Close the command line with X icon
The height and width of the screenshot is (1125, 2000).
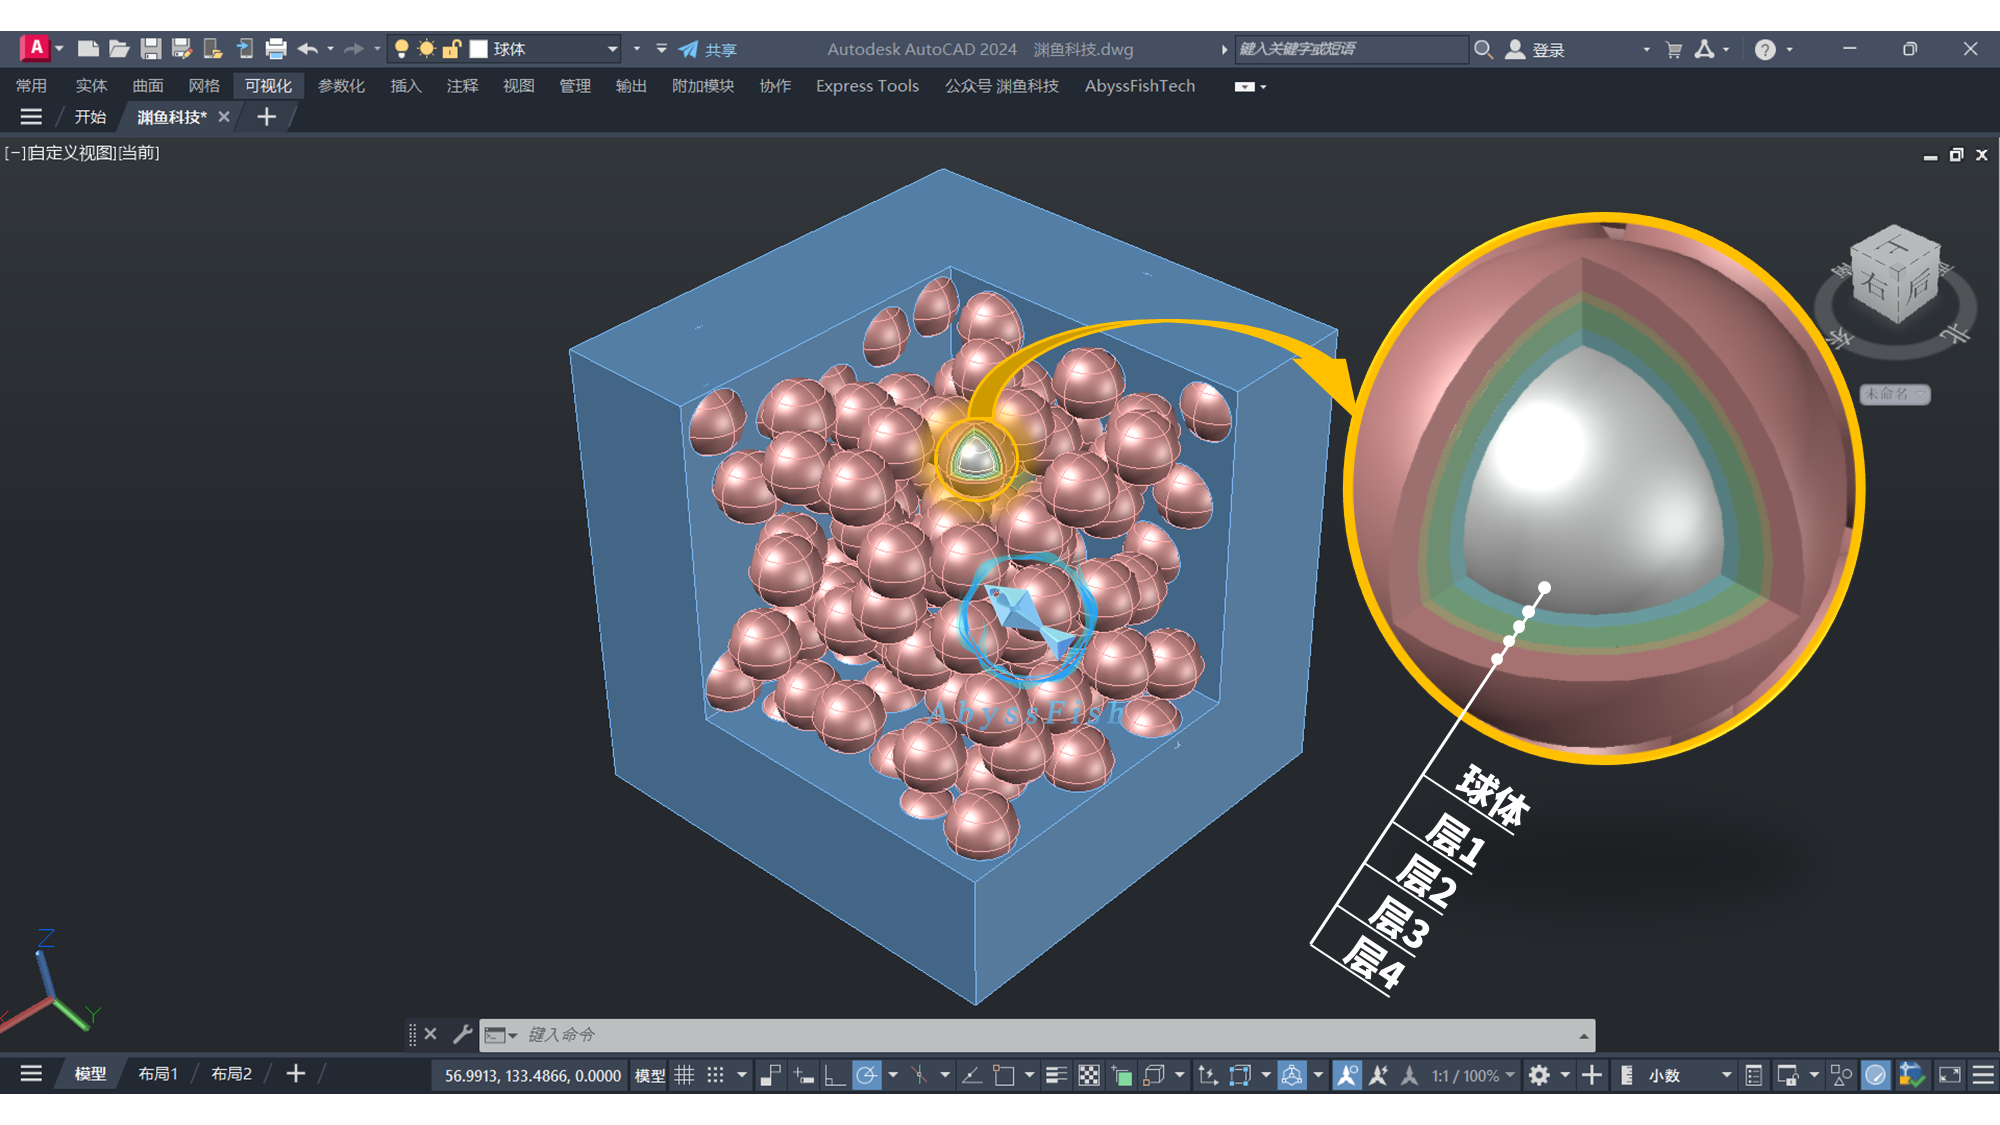point(430,1034)
